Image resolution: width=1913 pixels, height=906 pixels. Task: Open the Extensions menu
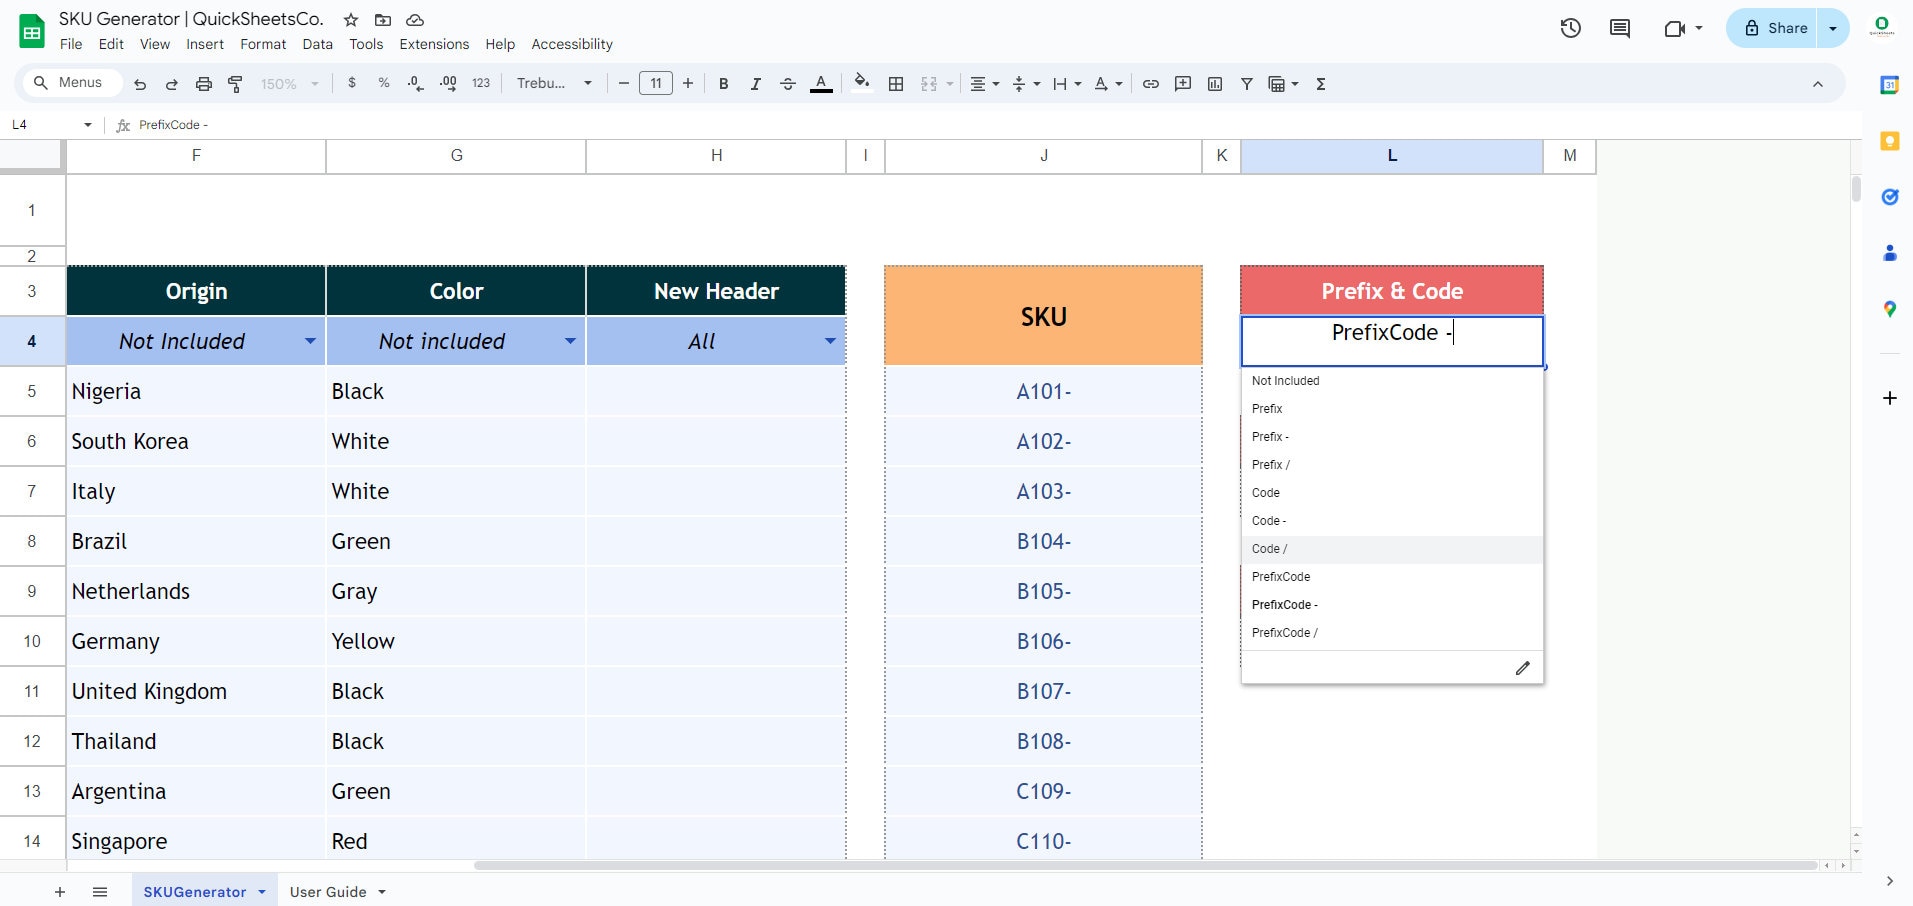pyautogui.click(x=433, y=44)
